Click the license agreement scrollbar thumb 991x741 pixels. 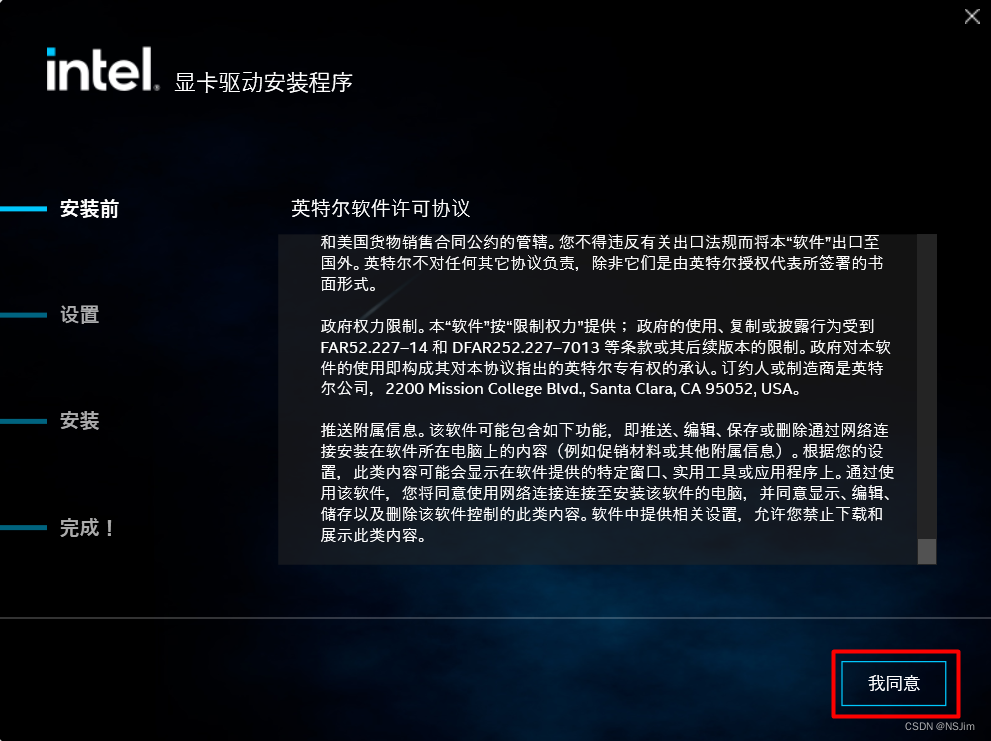927,551
